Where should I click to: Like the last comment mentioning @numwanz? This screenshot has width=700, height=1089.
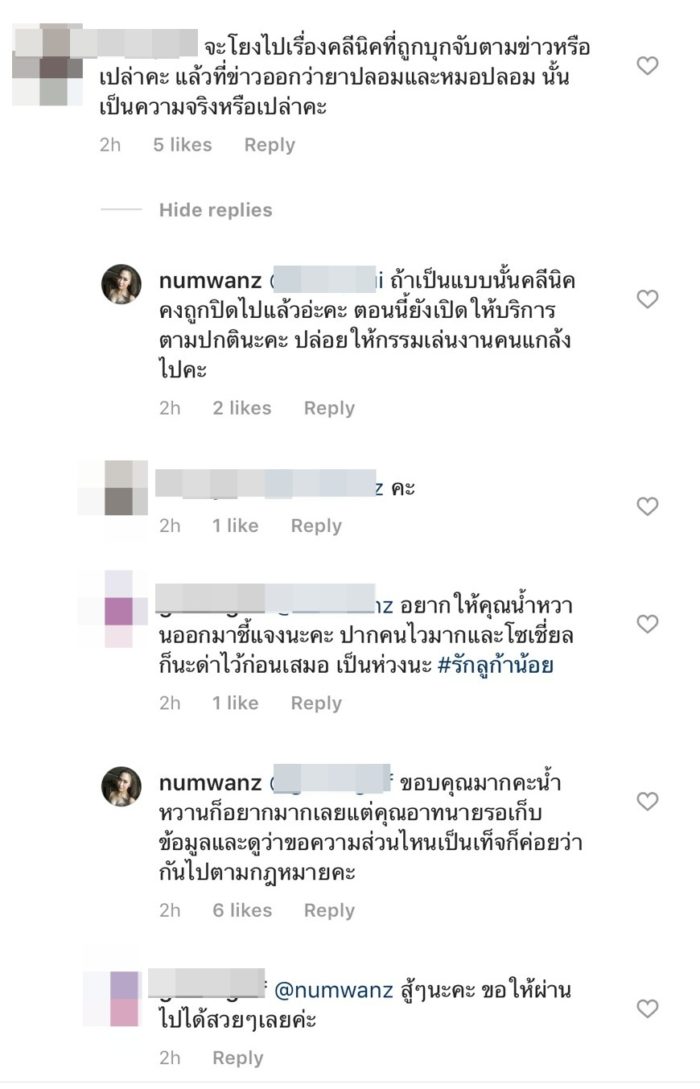pyautogui.click(x=647, y=1008)
